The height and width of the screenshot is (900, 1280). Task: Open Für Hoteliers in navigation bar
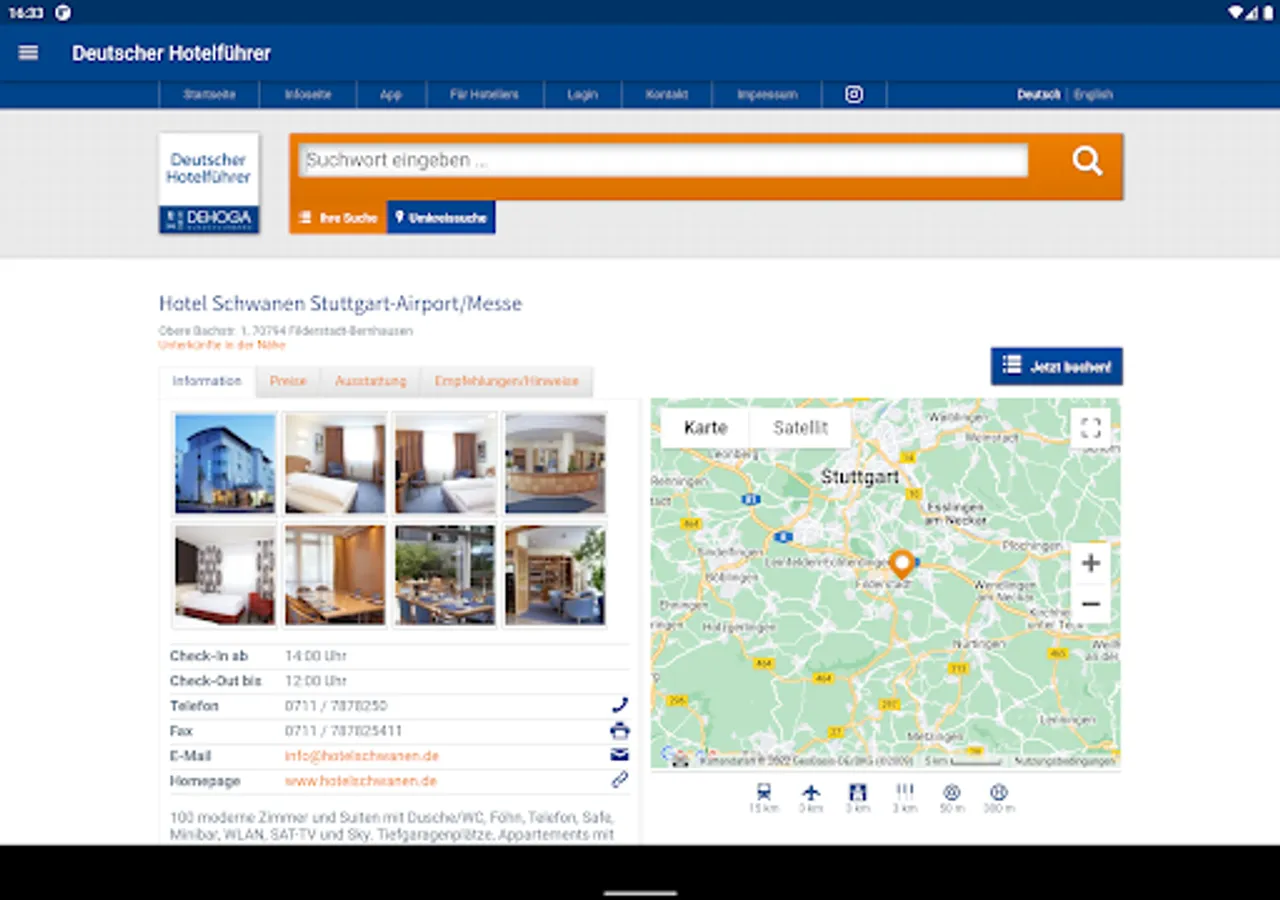pos(485,95)
